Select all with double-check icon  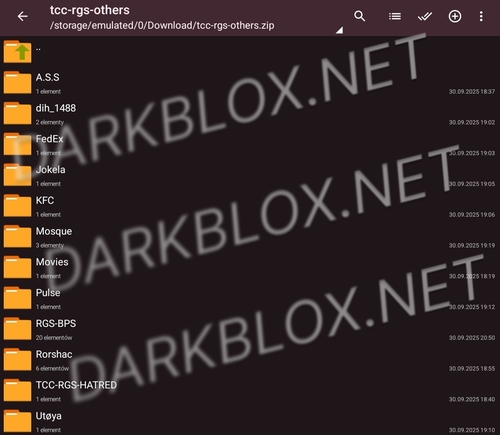(425, 16)
